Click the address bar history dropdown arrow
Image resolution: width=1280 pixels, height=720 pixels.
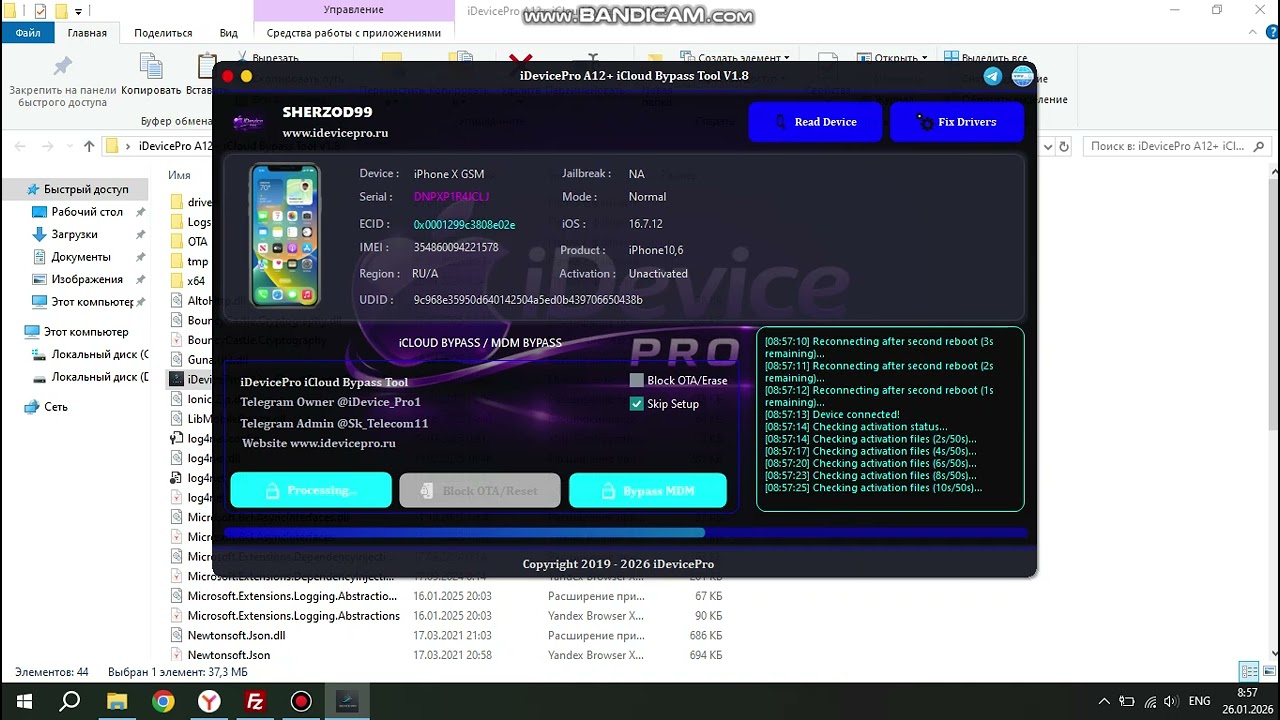tap(1048, 146)
